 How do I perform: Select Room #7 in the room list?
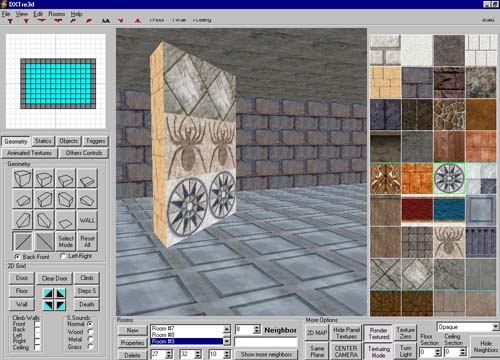click(187, 328)
